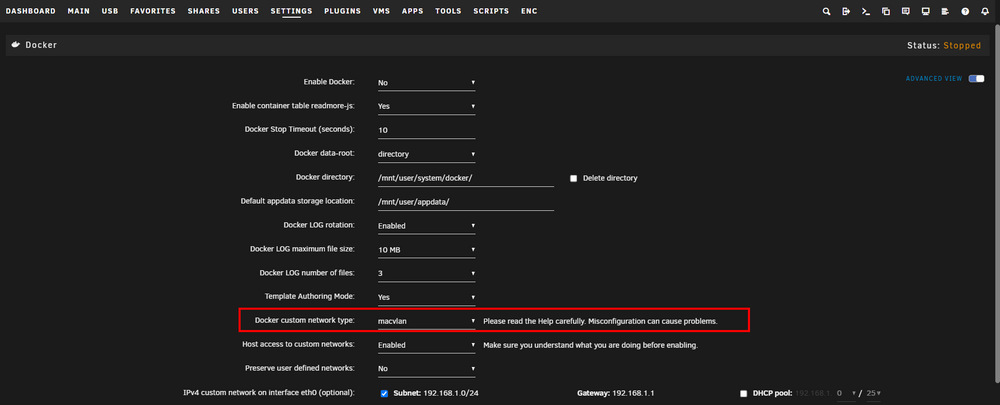1000x405 pixels.
Task: Open the Enable Docker dropdown
Action: click(426, 83)
